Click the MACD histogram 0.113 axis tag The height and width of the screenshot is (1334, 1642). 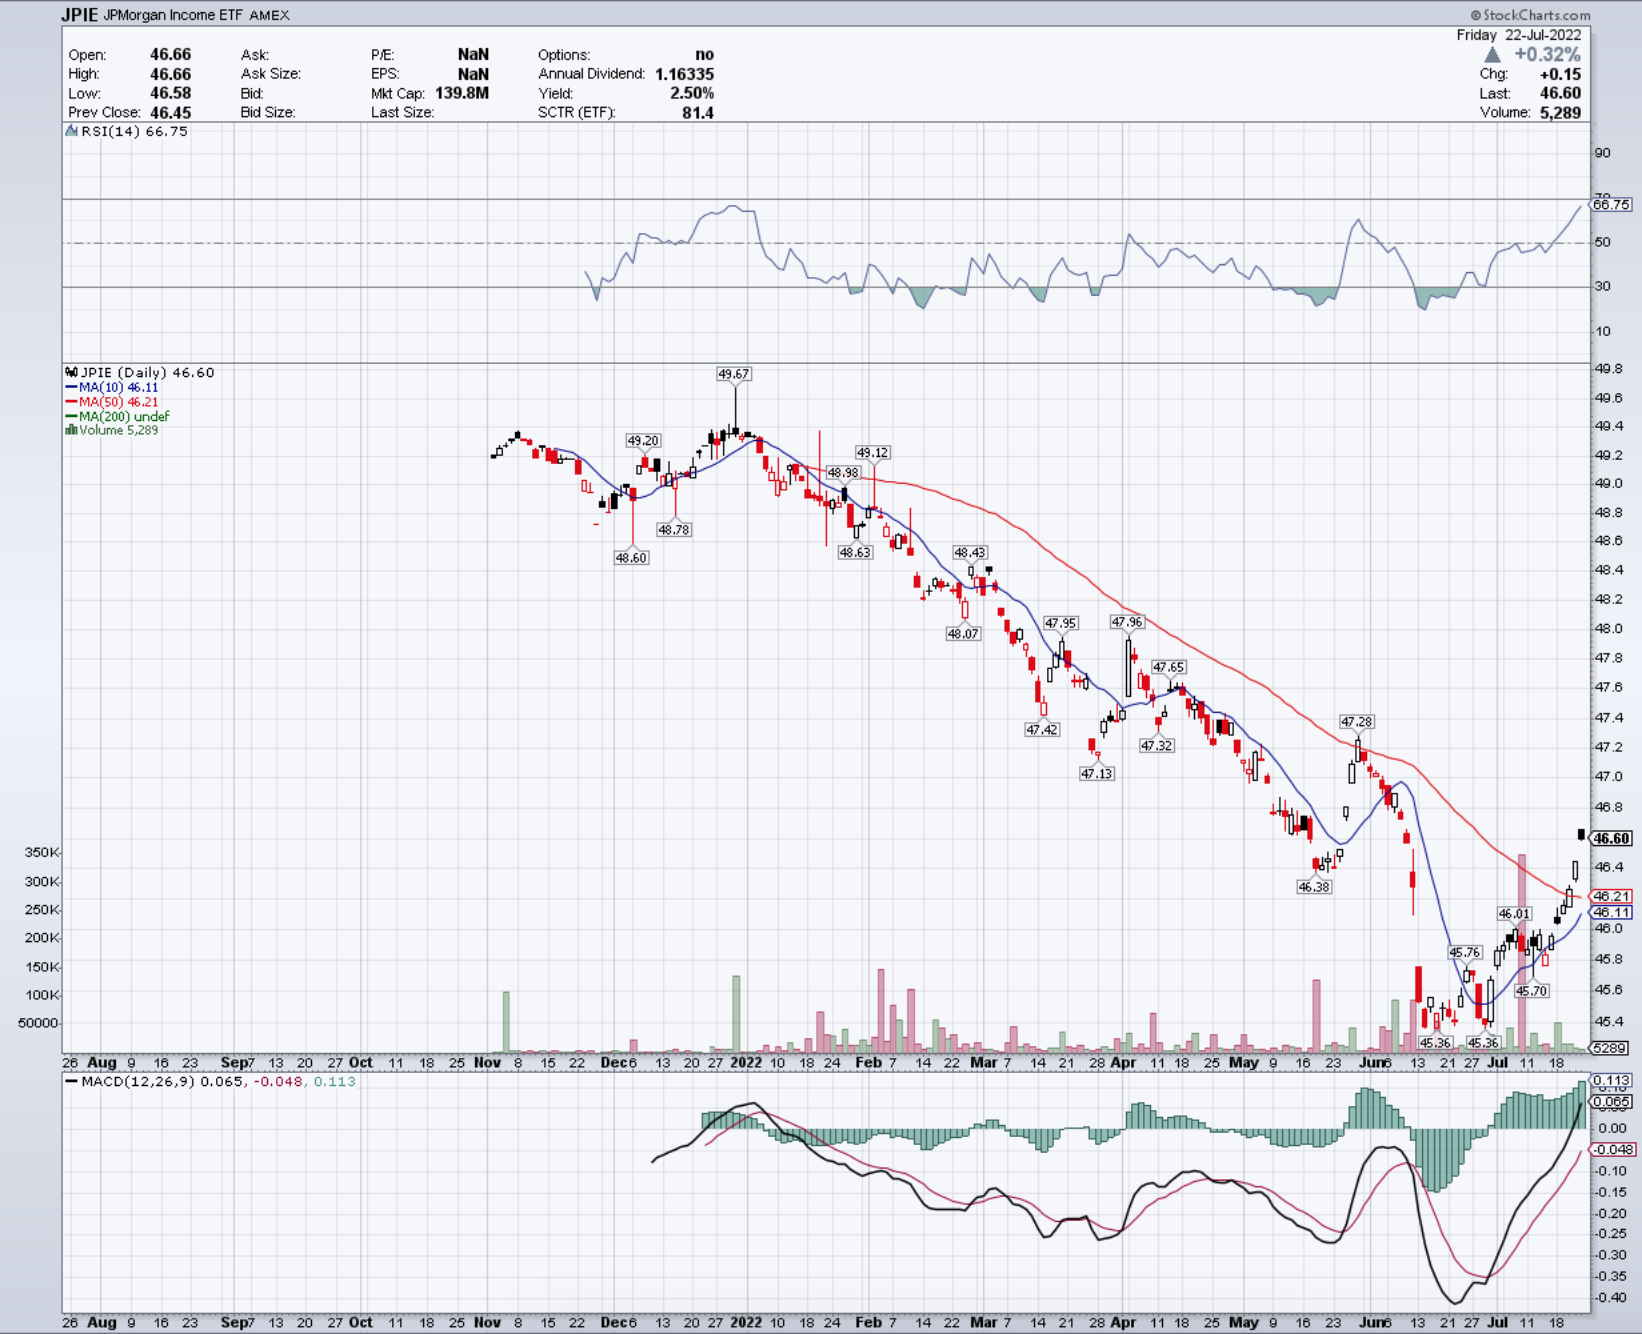[x=1612, y=1080]
